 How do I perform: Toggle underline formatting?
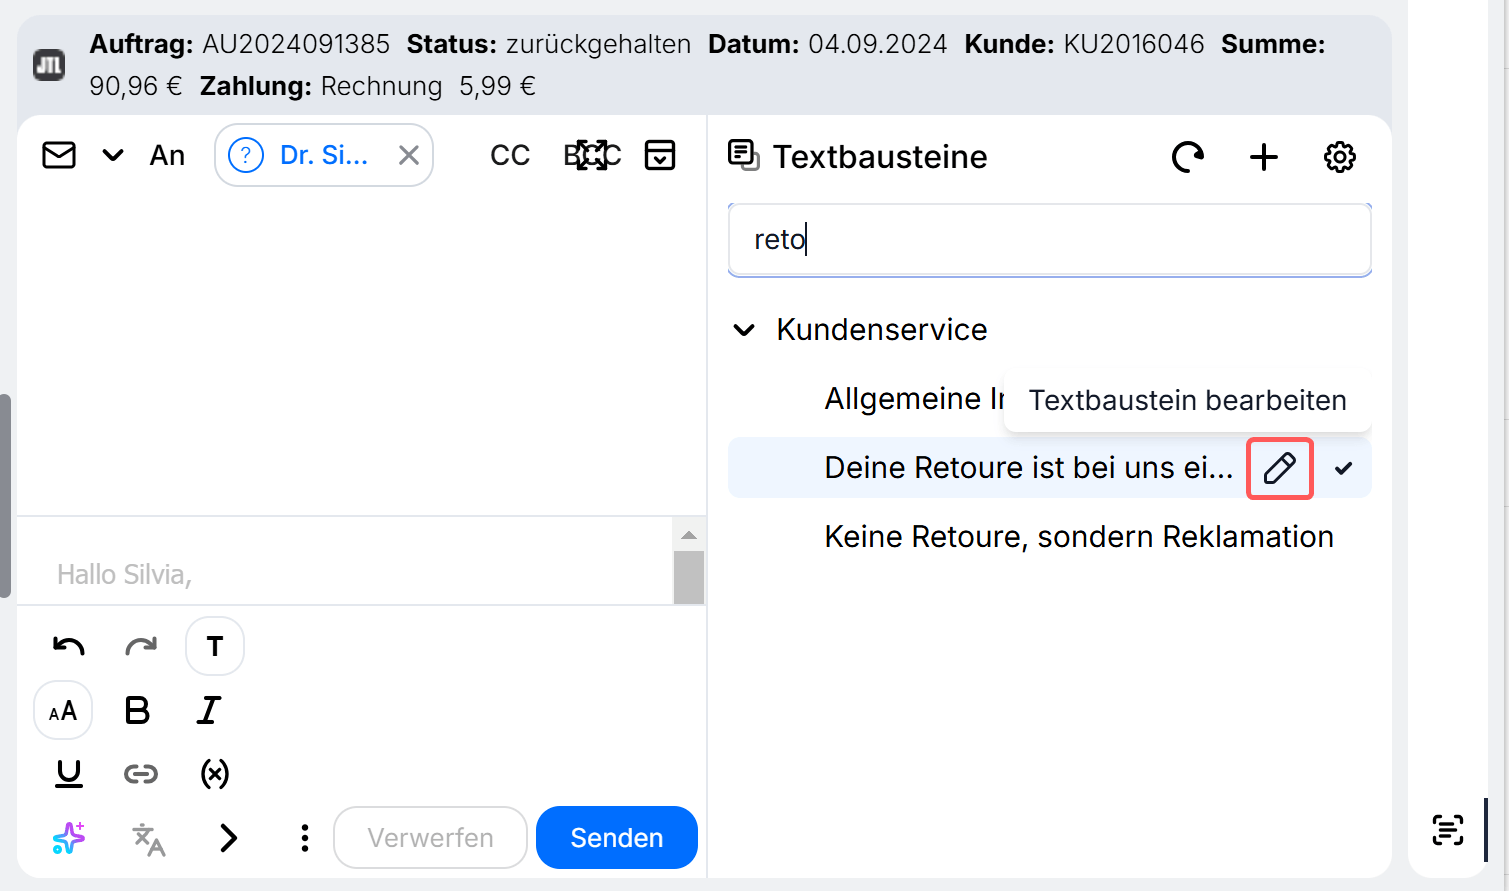point(69,774)
